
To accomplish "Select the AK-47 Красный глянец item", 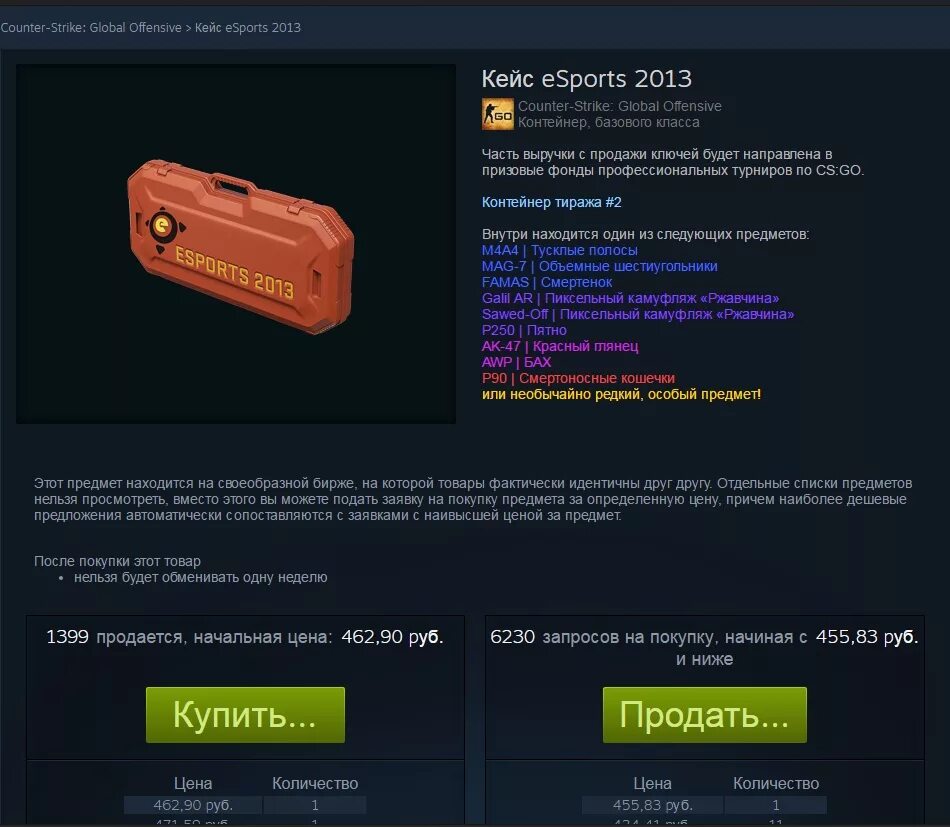I will tap(560, 346).
